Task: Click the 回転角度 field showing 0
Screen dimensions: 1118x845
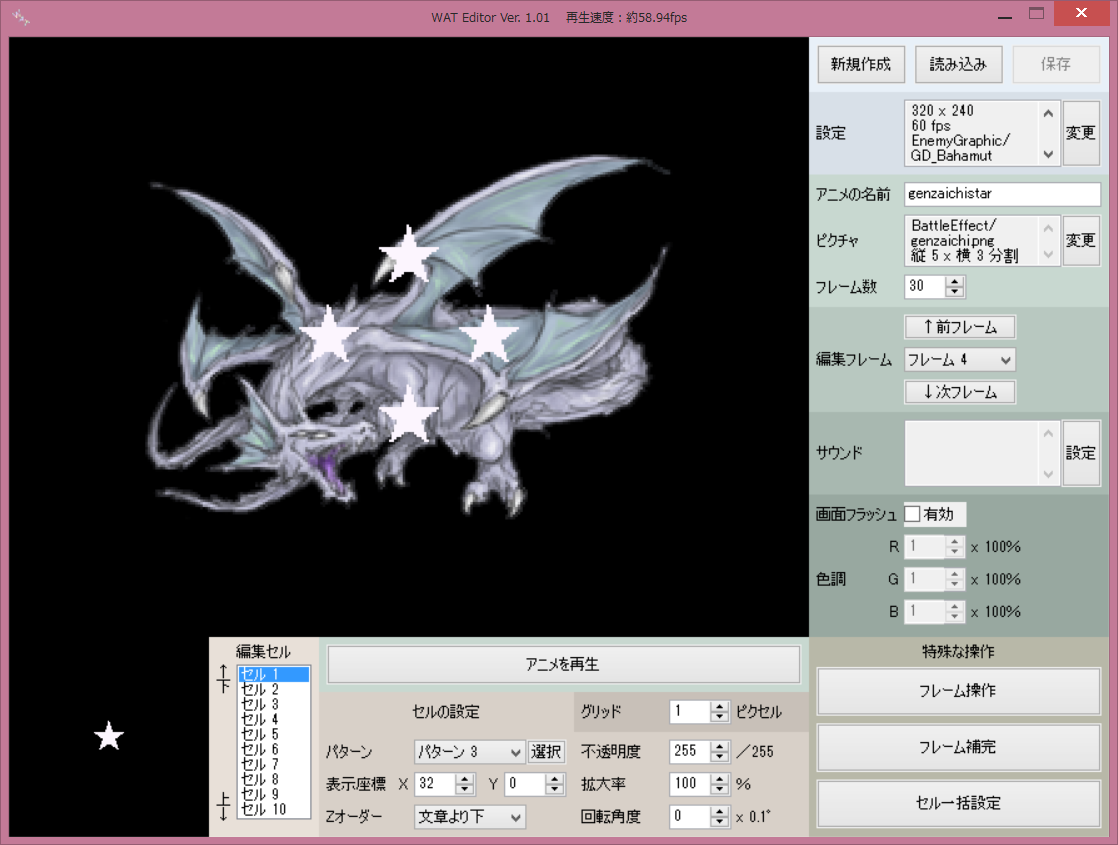Action: (690, 816)
